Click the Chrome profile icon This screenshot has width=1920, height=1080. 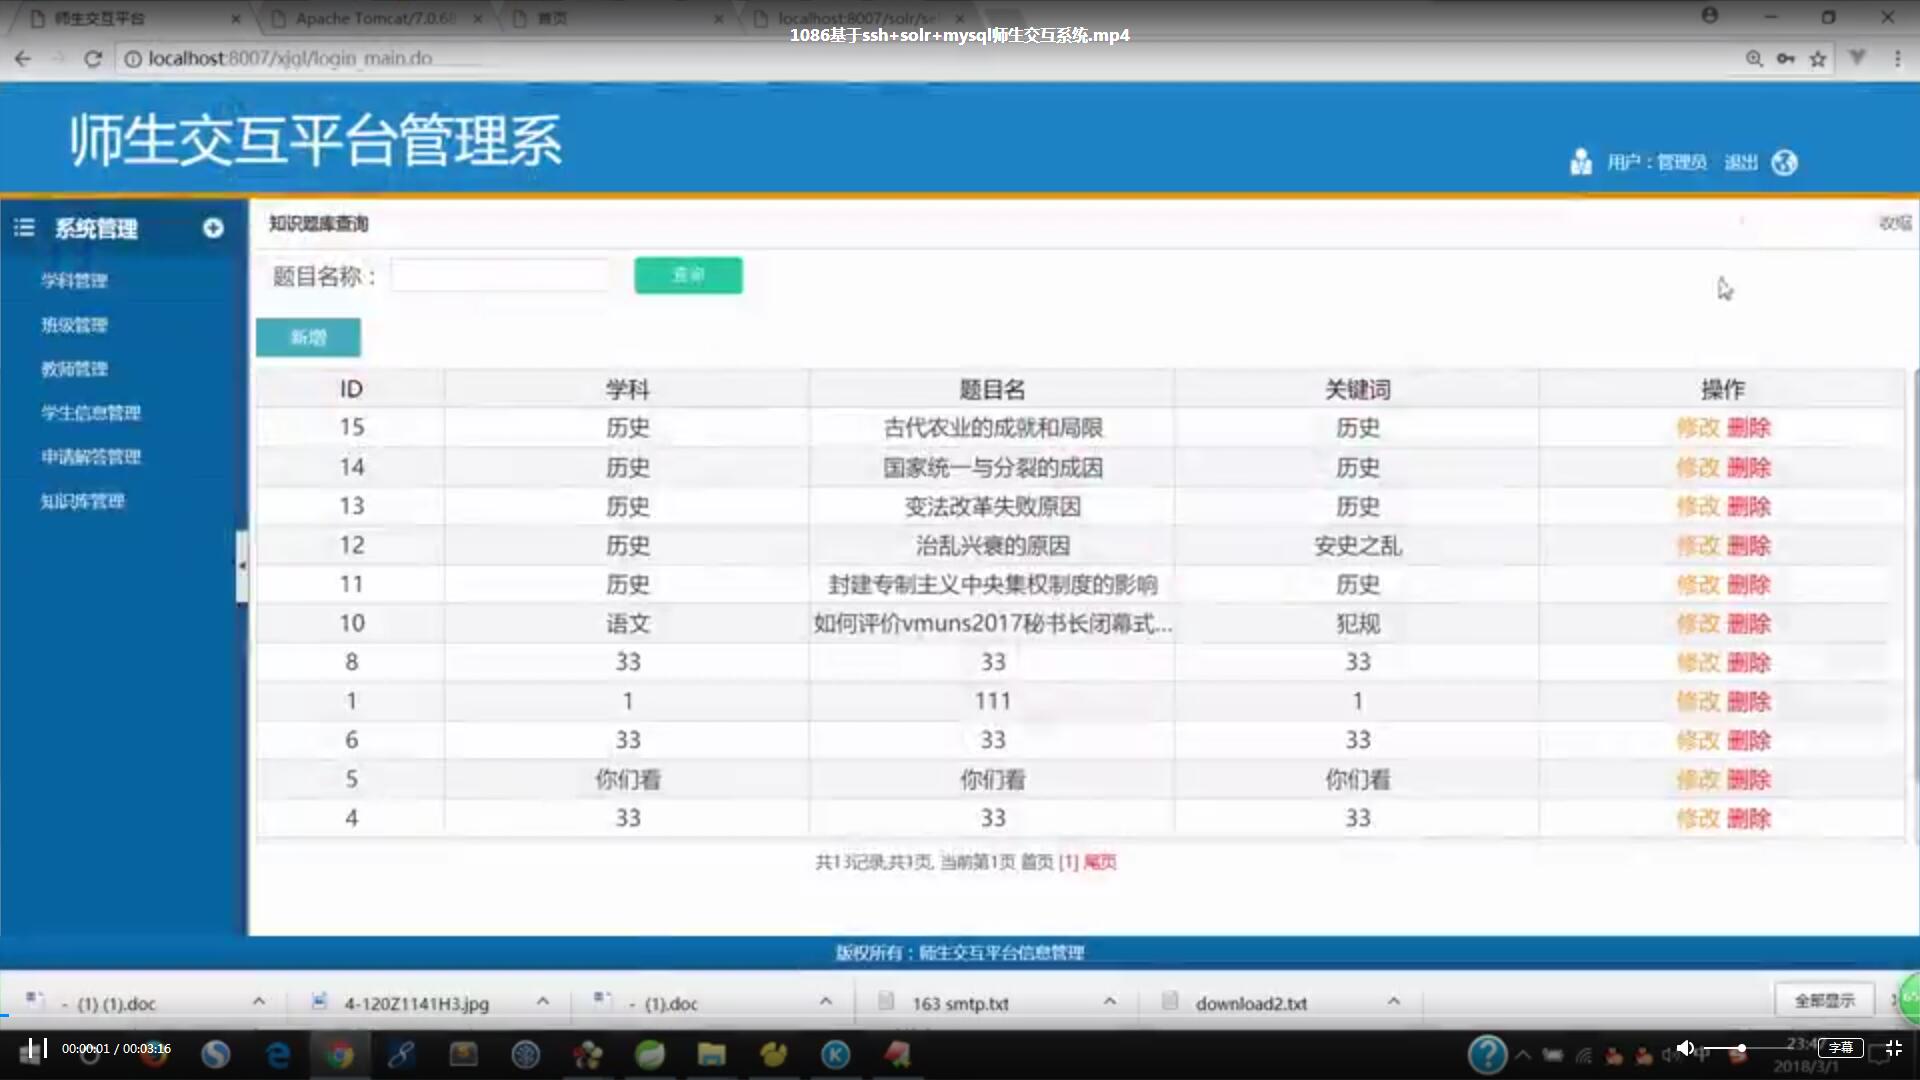pyautogui.click(x=1710, y=16)
